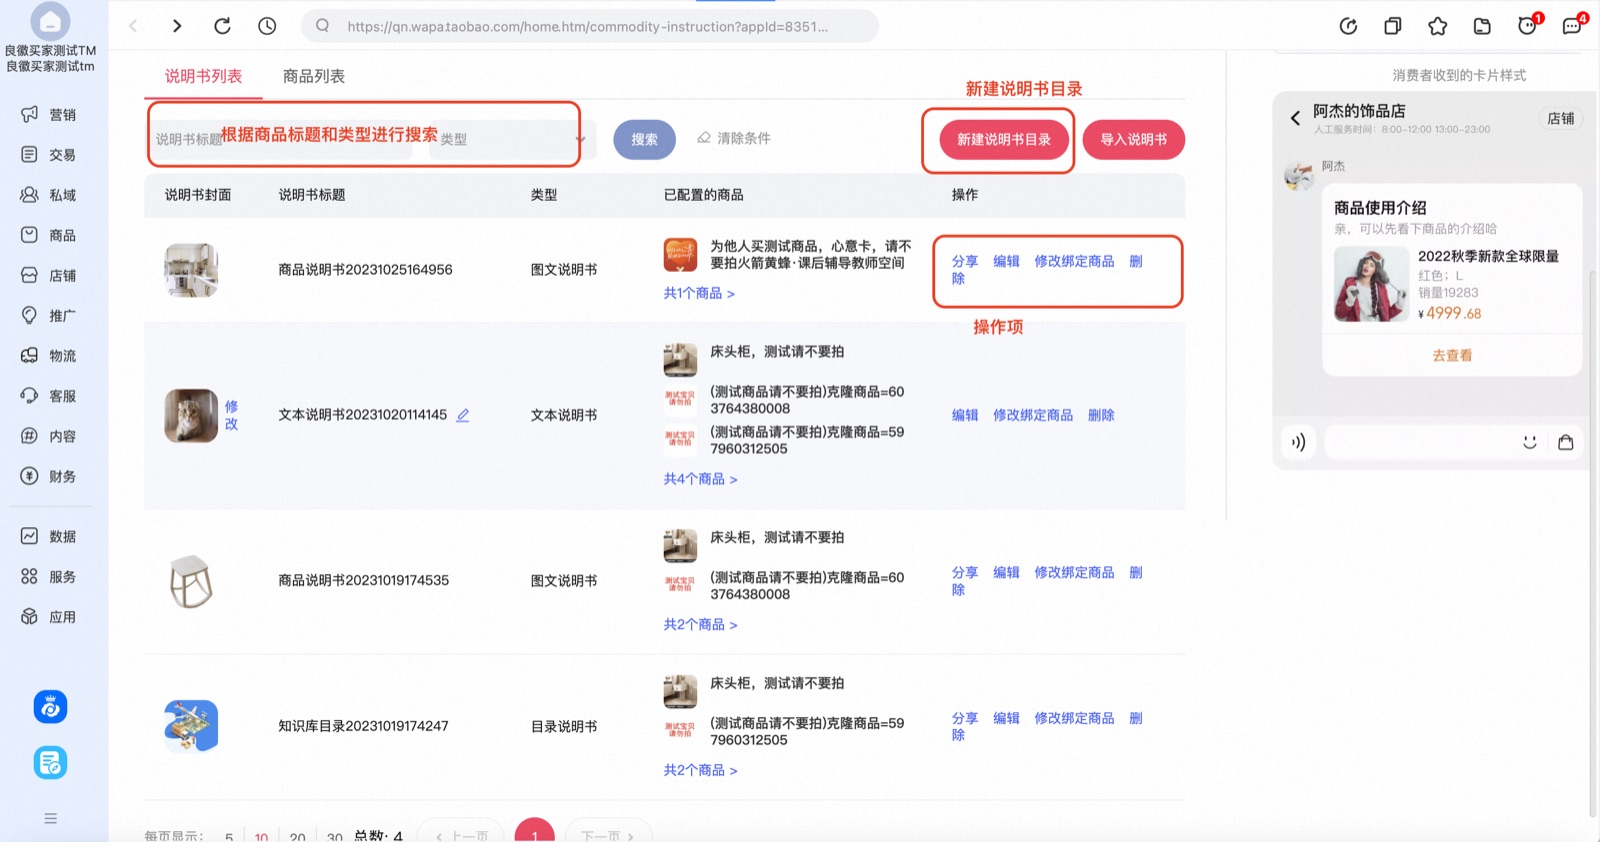Click 去查看 in the product card

click(x=1452, y=355)
